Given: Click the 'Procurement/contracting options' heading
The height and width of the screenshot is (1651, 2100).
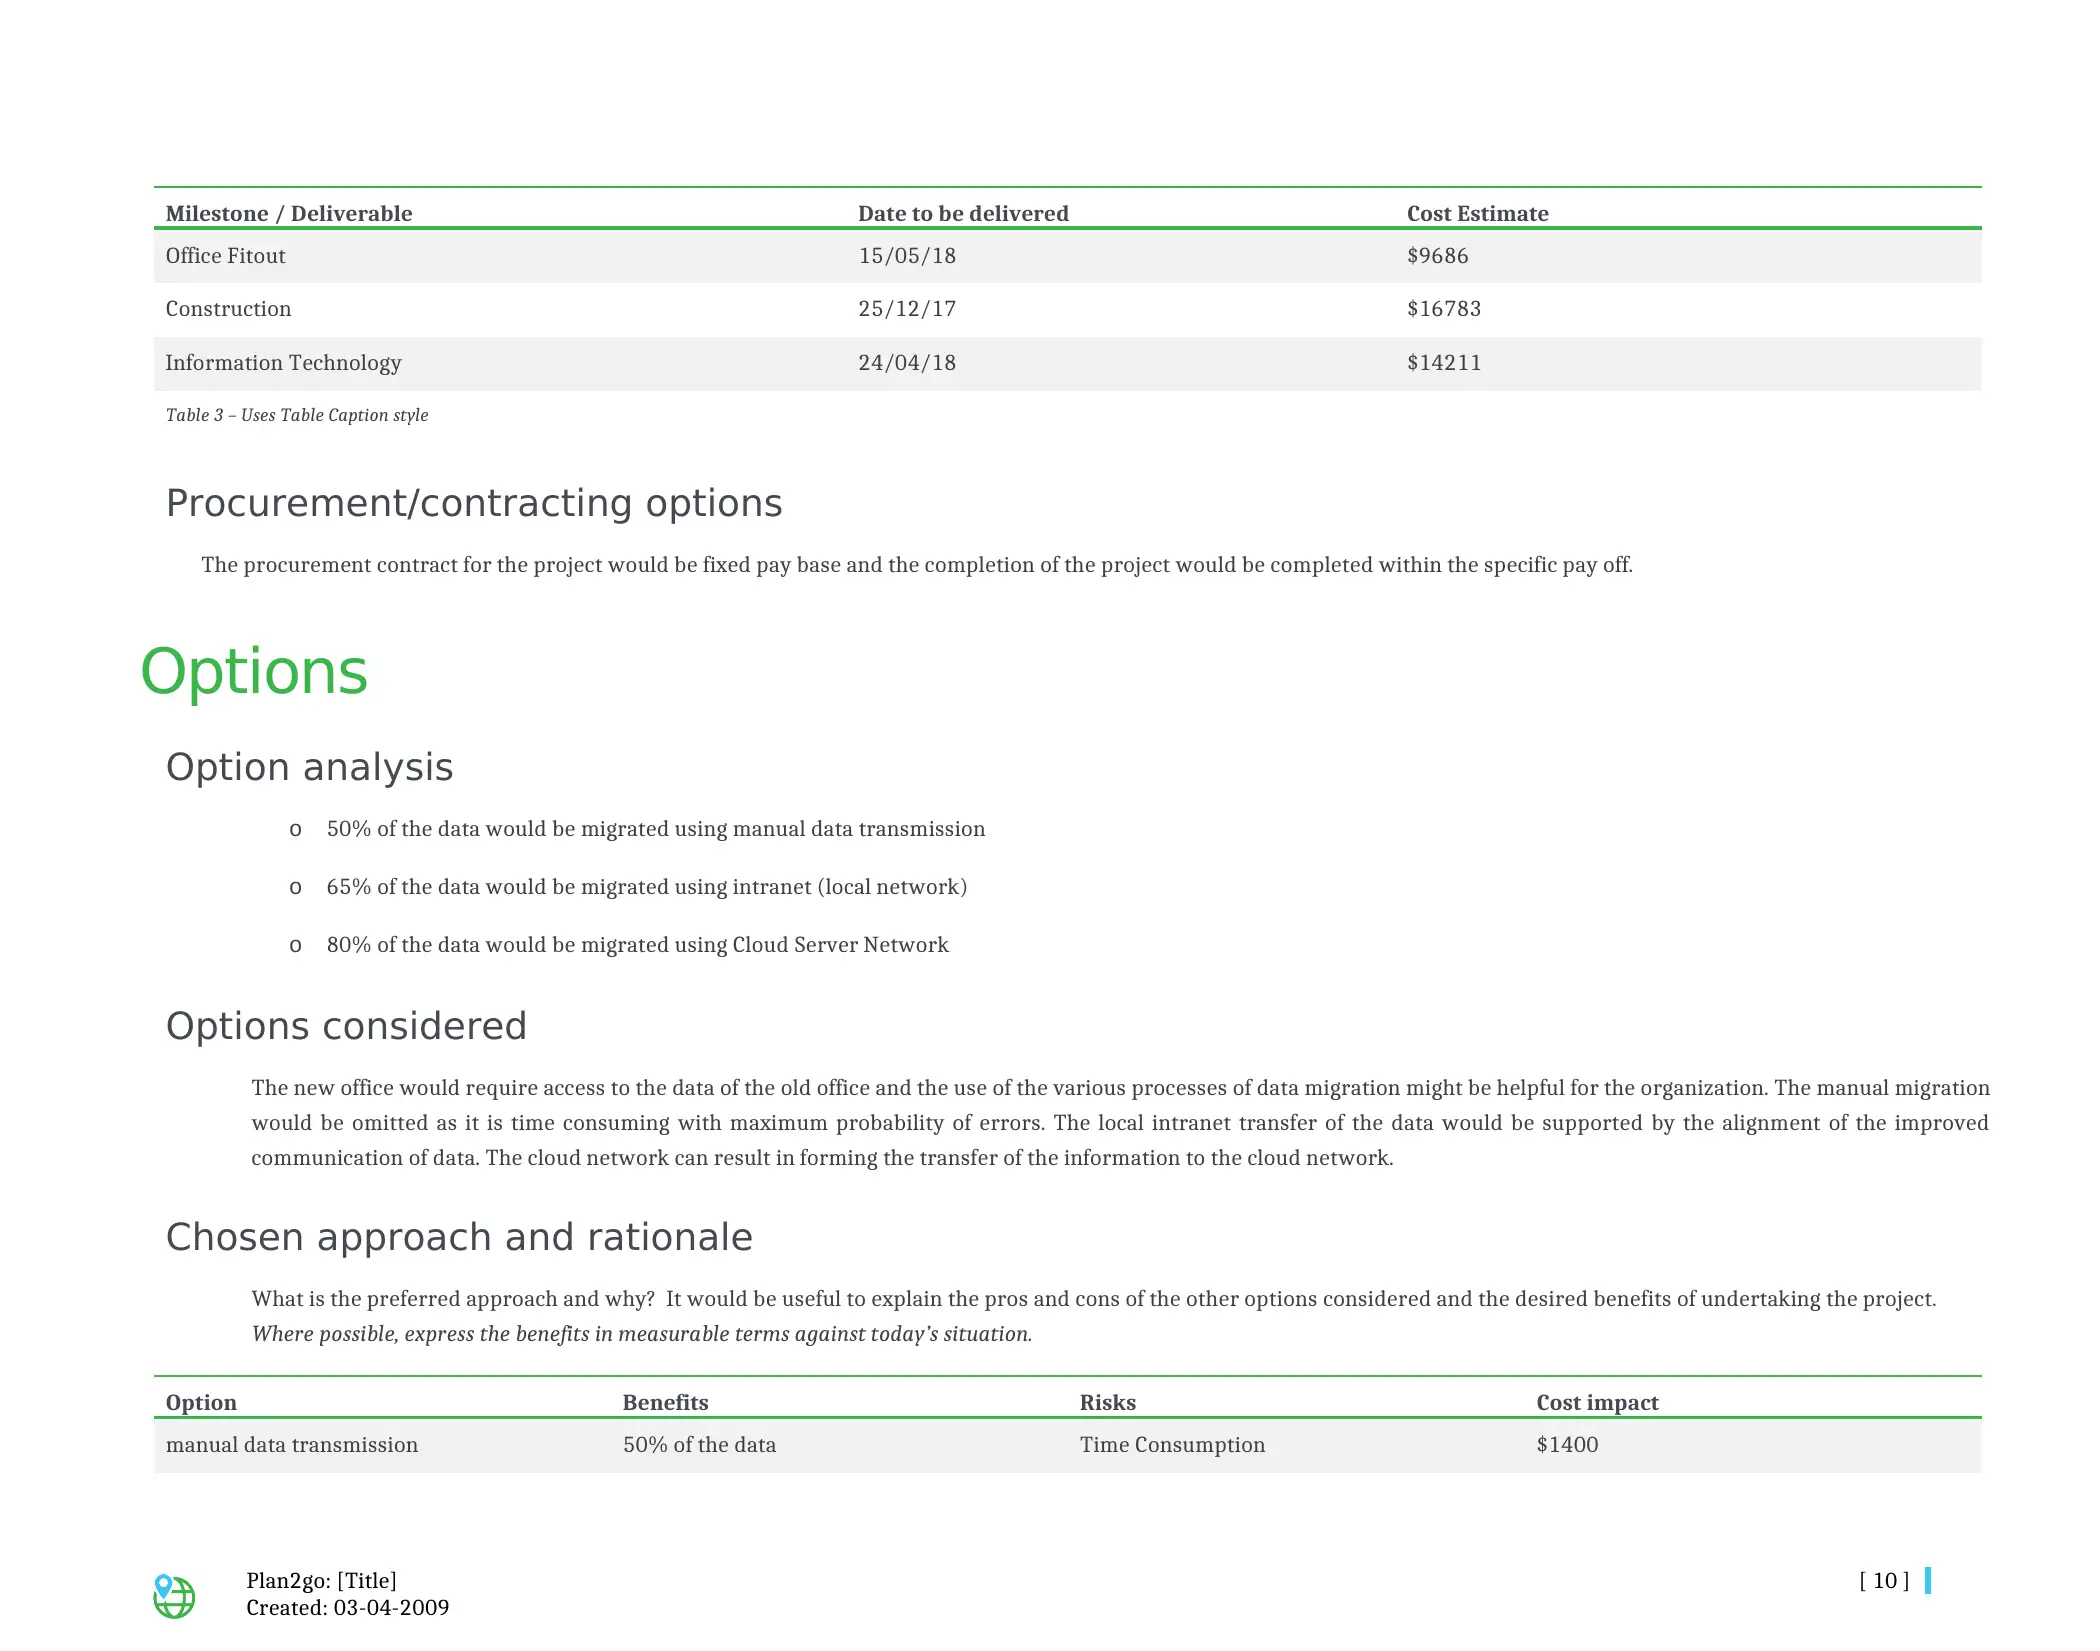Looking at the screenshot, I should (x=474, y=503).
